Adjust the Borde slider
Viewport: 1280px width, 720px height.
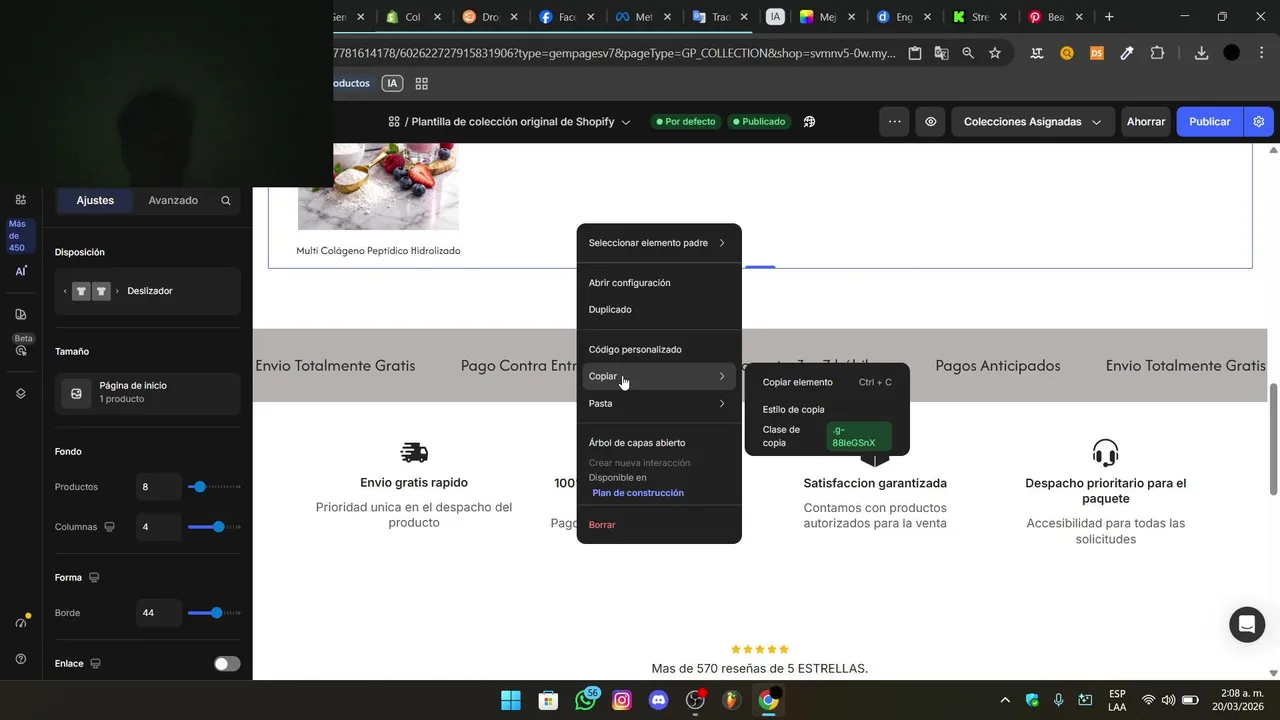click(214, 613)
